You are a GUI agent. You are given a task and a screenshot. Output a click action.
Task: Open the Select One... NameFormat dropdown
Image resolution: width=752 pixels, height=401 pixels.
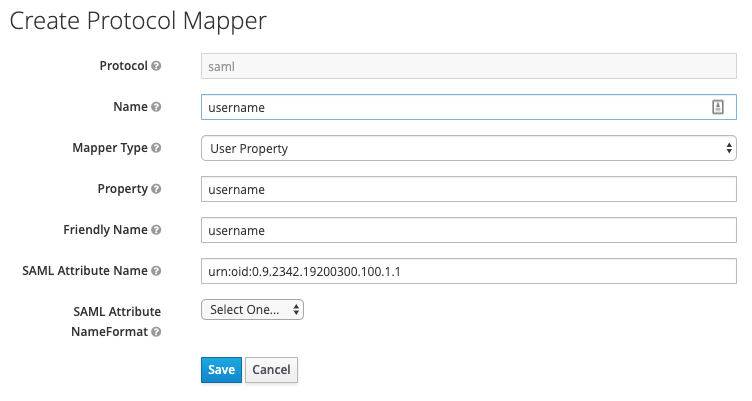coord(252,309)
